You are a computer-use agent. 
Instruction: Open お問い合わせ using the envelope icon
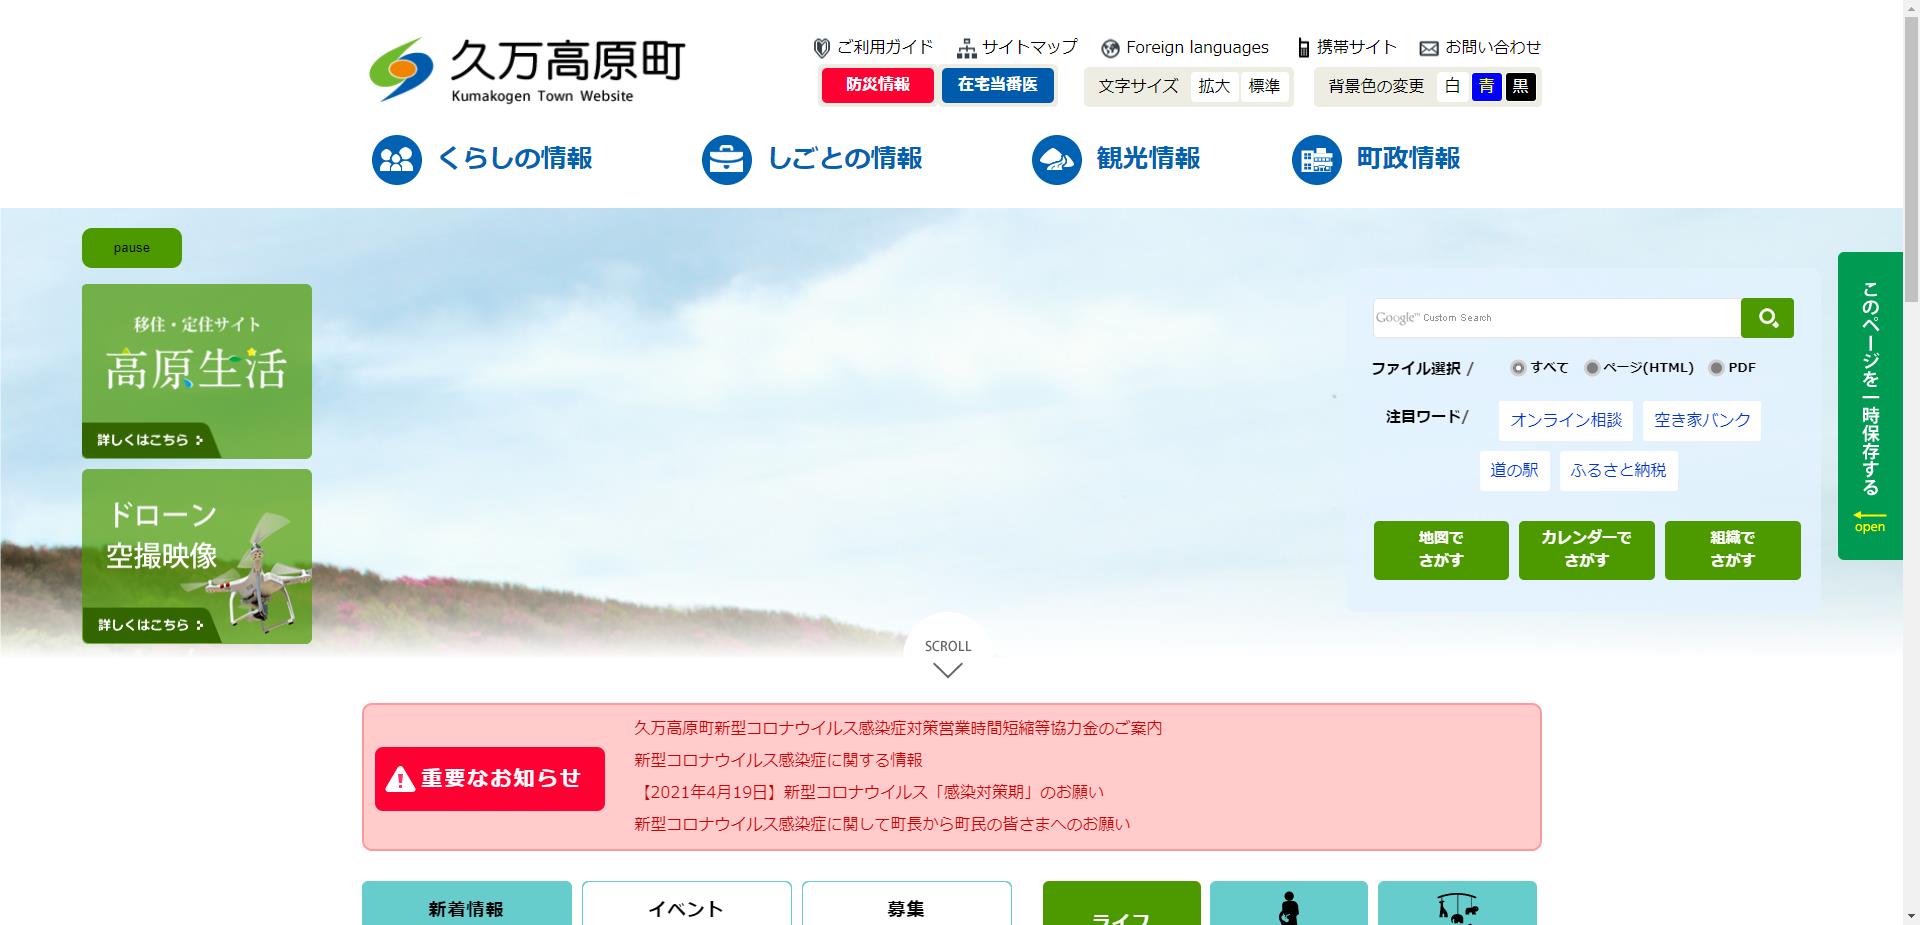pyautogui.click(x=1428, y=47)
